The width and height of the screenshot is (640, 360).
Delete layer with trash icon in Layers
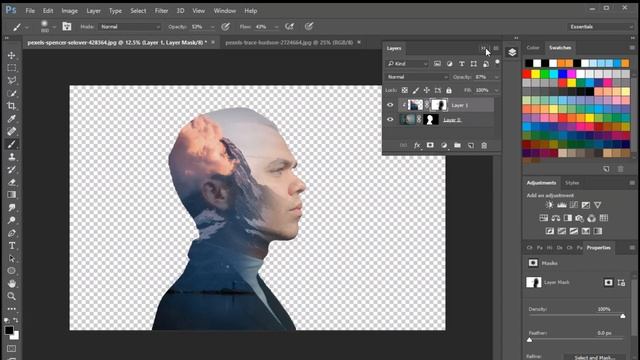[x=484, y=145]
